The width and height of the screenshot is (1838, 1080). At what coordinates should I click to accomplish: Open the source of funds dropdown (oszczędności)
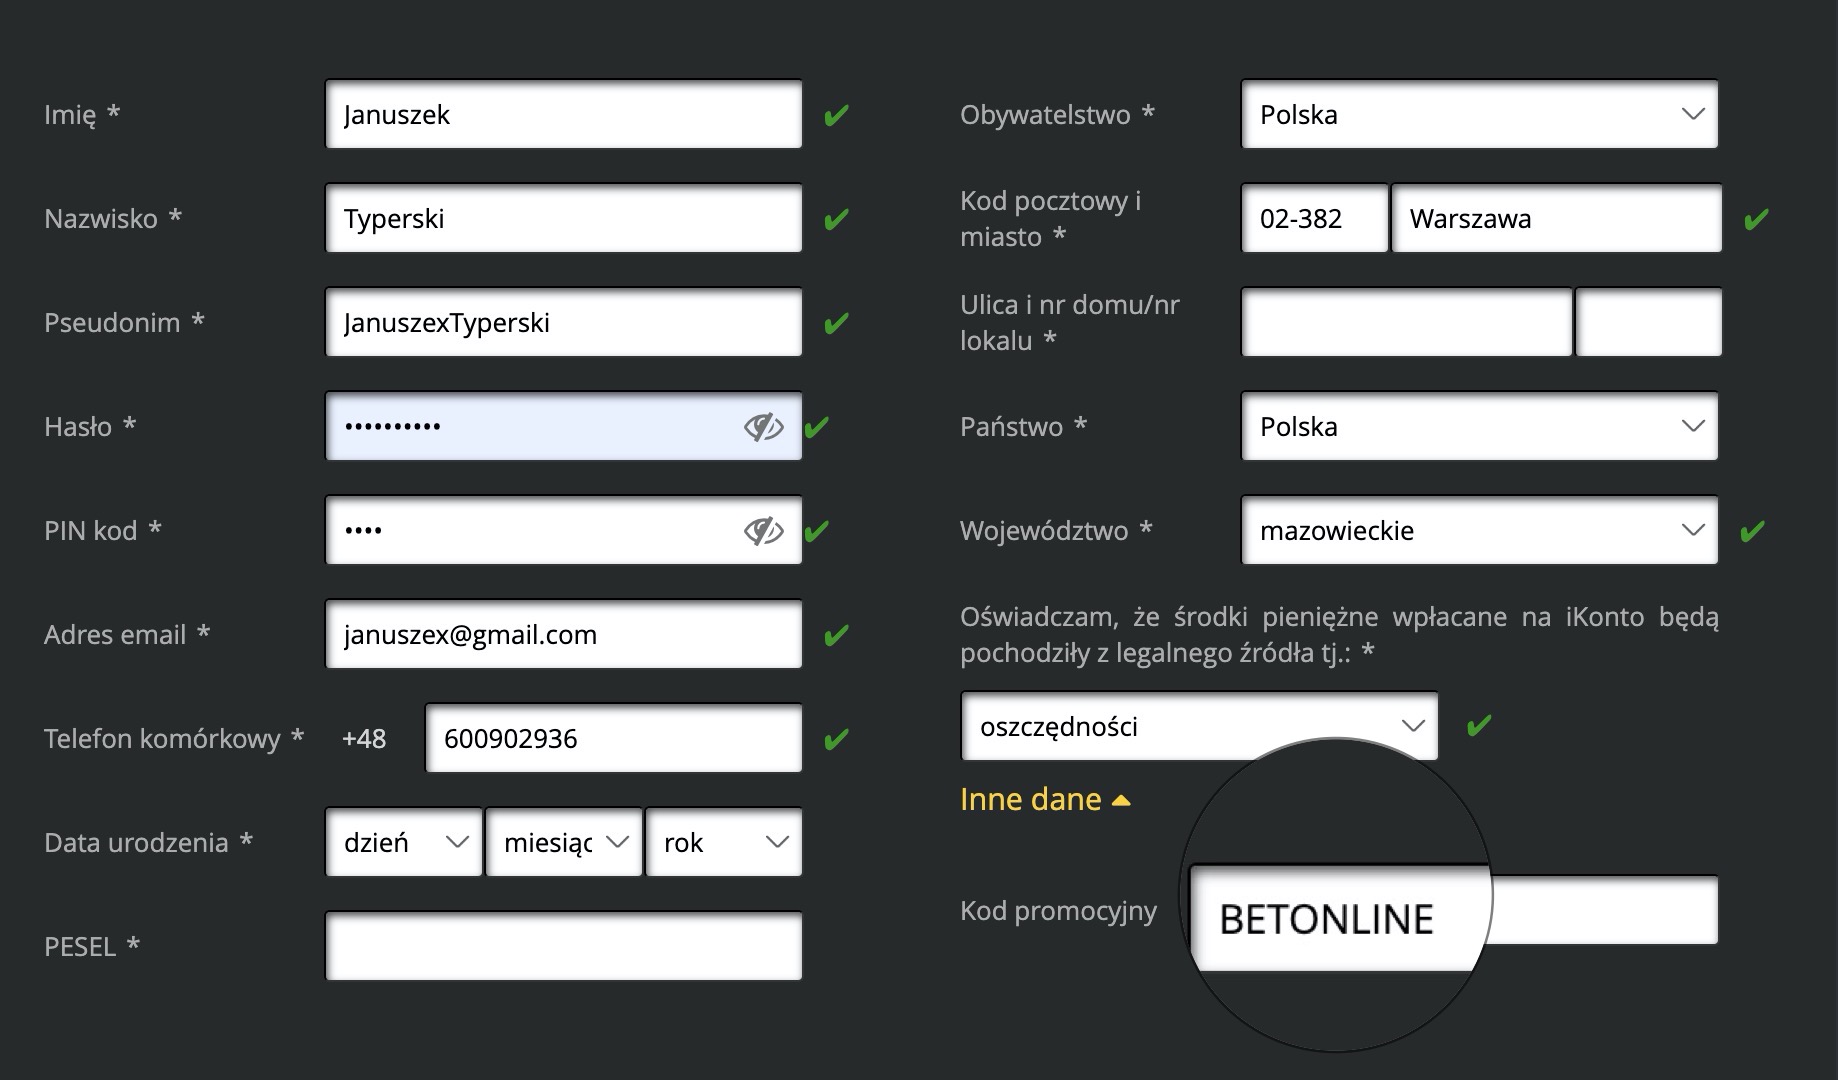pos(1199,726)
